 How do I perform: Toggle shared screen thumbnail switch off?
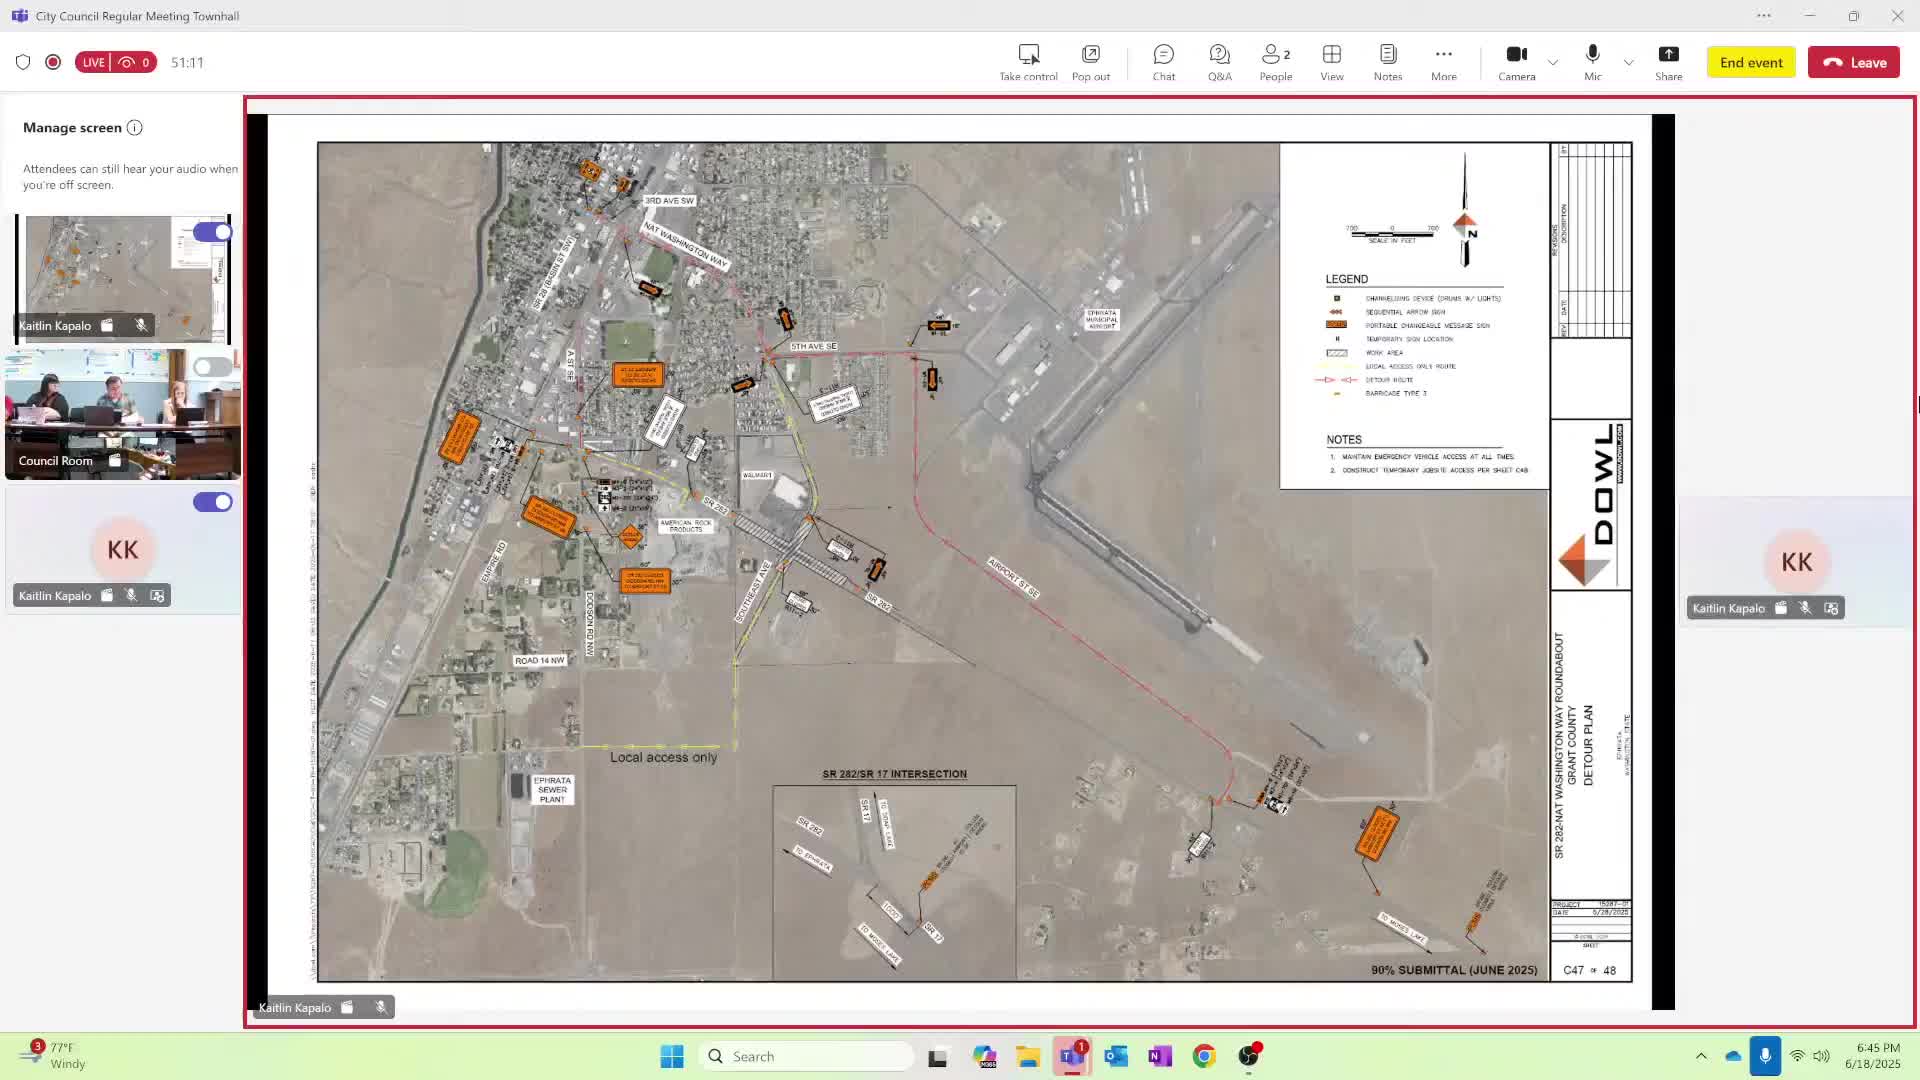(x=212, y=232)
